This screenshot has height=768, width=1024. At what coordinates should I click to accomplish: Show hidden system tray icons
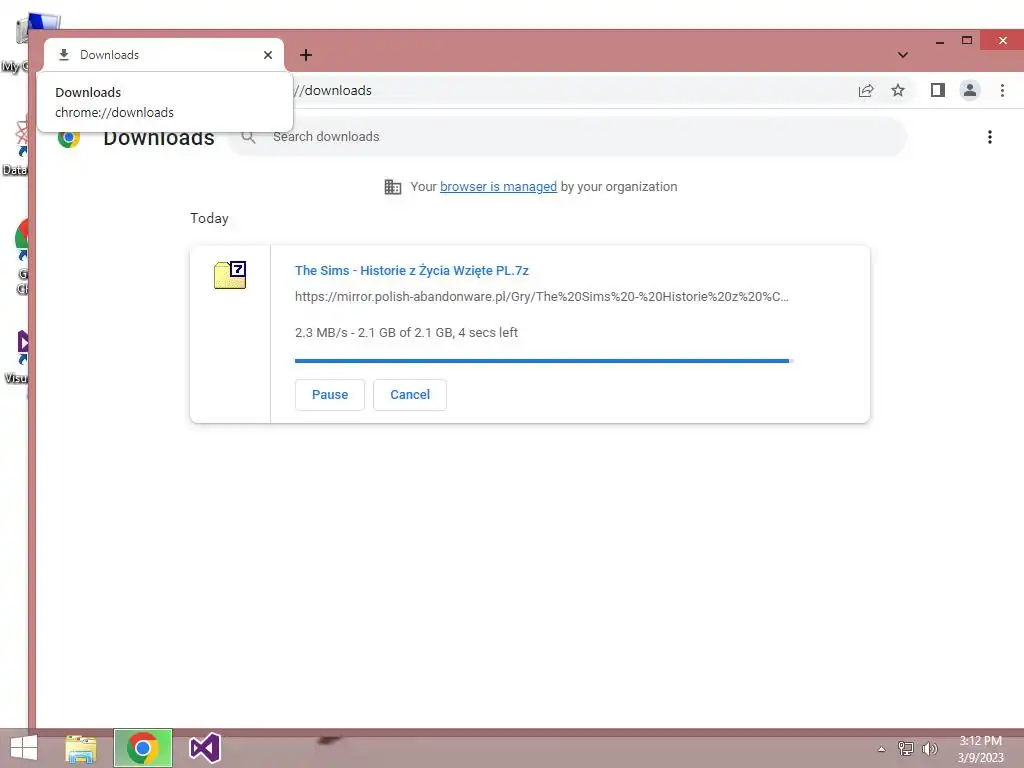[x=881, y=749]
